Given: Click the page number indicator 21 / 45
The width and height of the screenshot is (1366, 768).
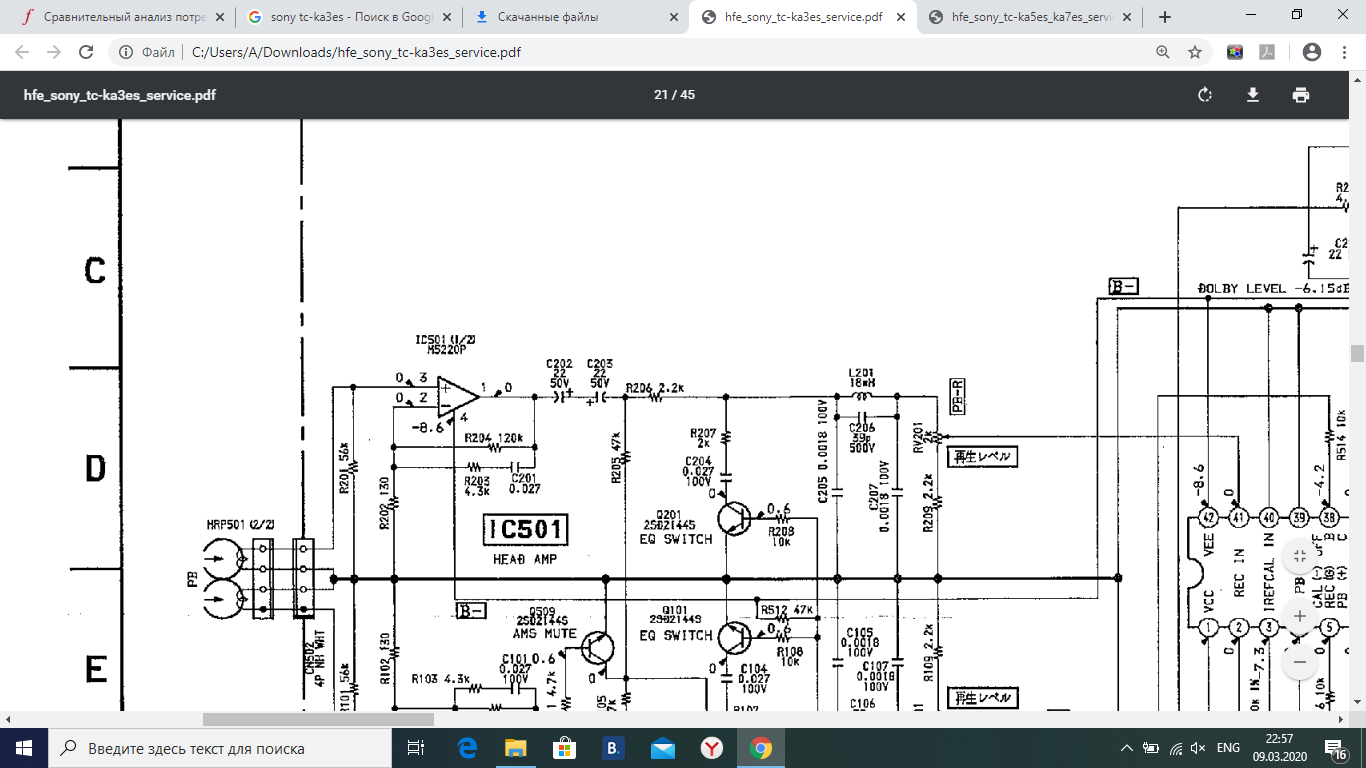Looking at the screenshot, I should pyautogui.click(x=674, y=95).
